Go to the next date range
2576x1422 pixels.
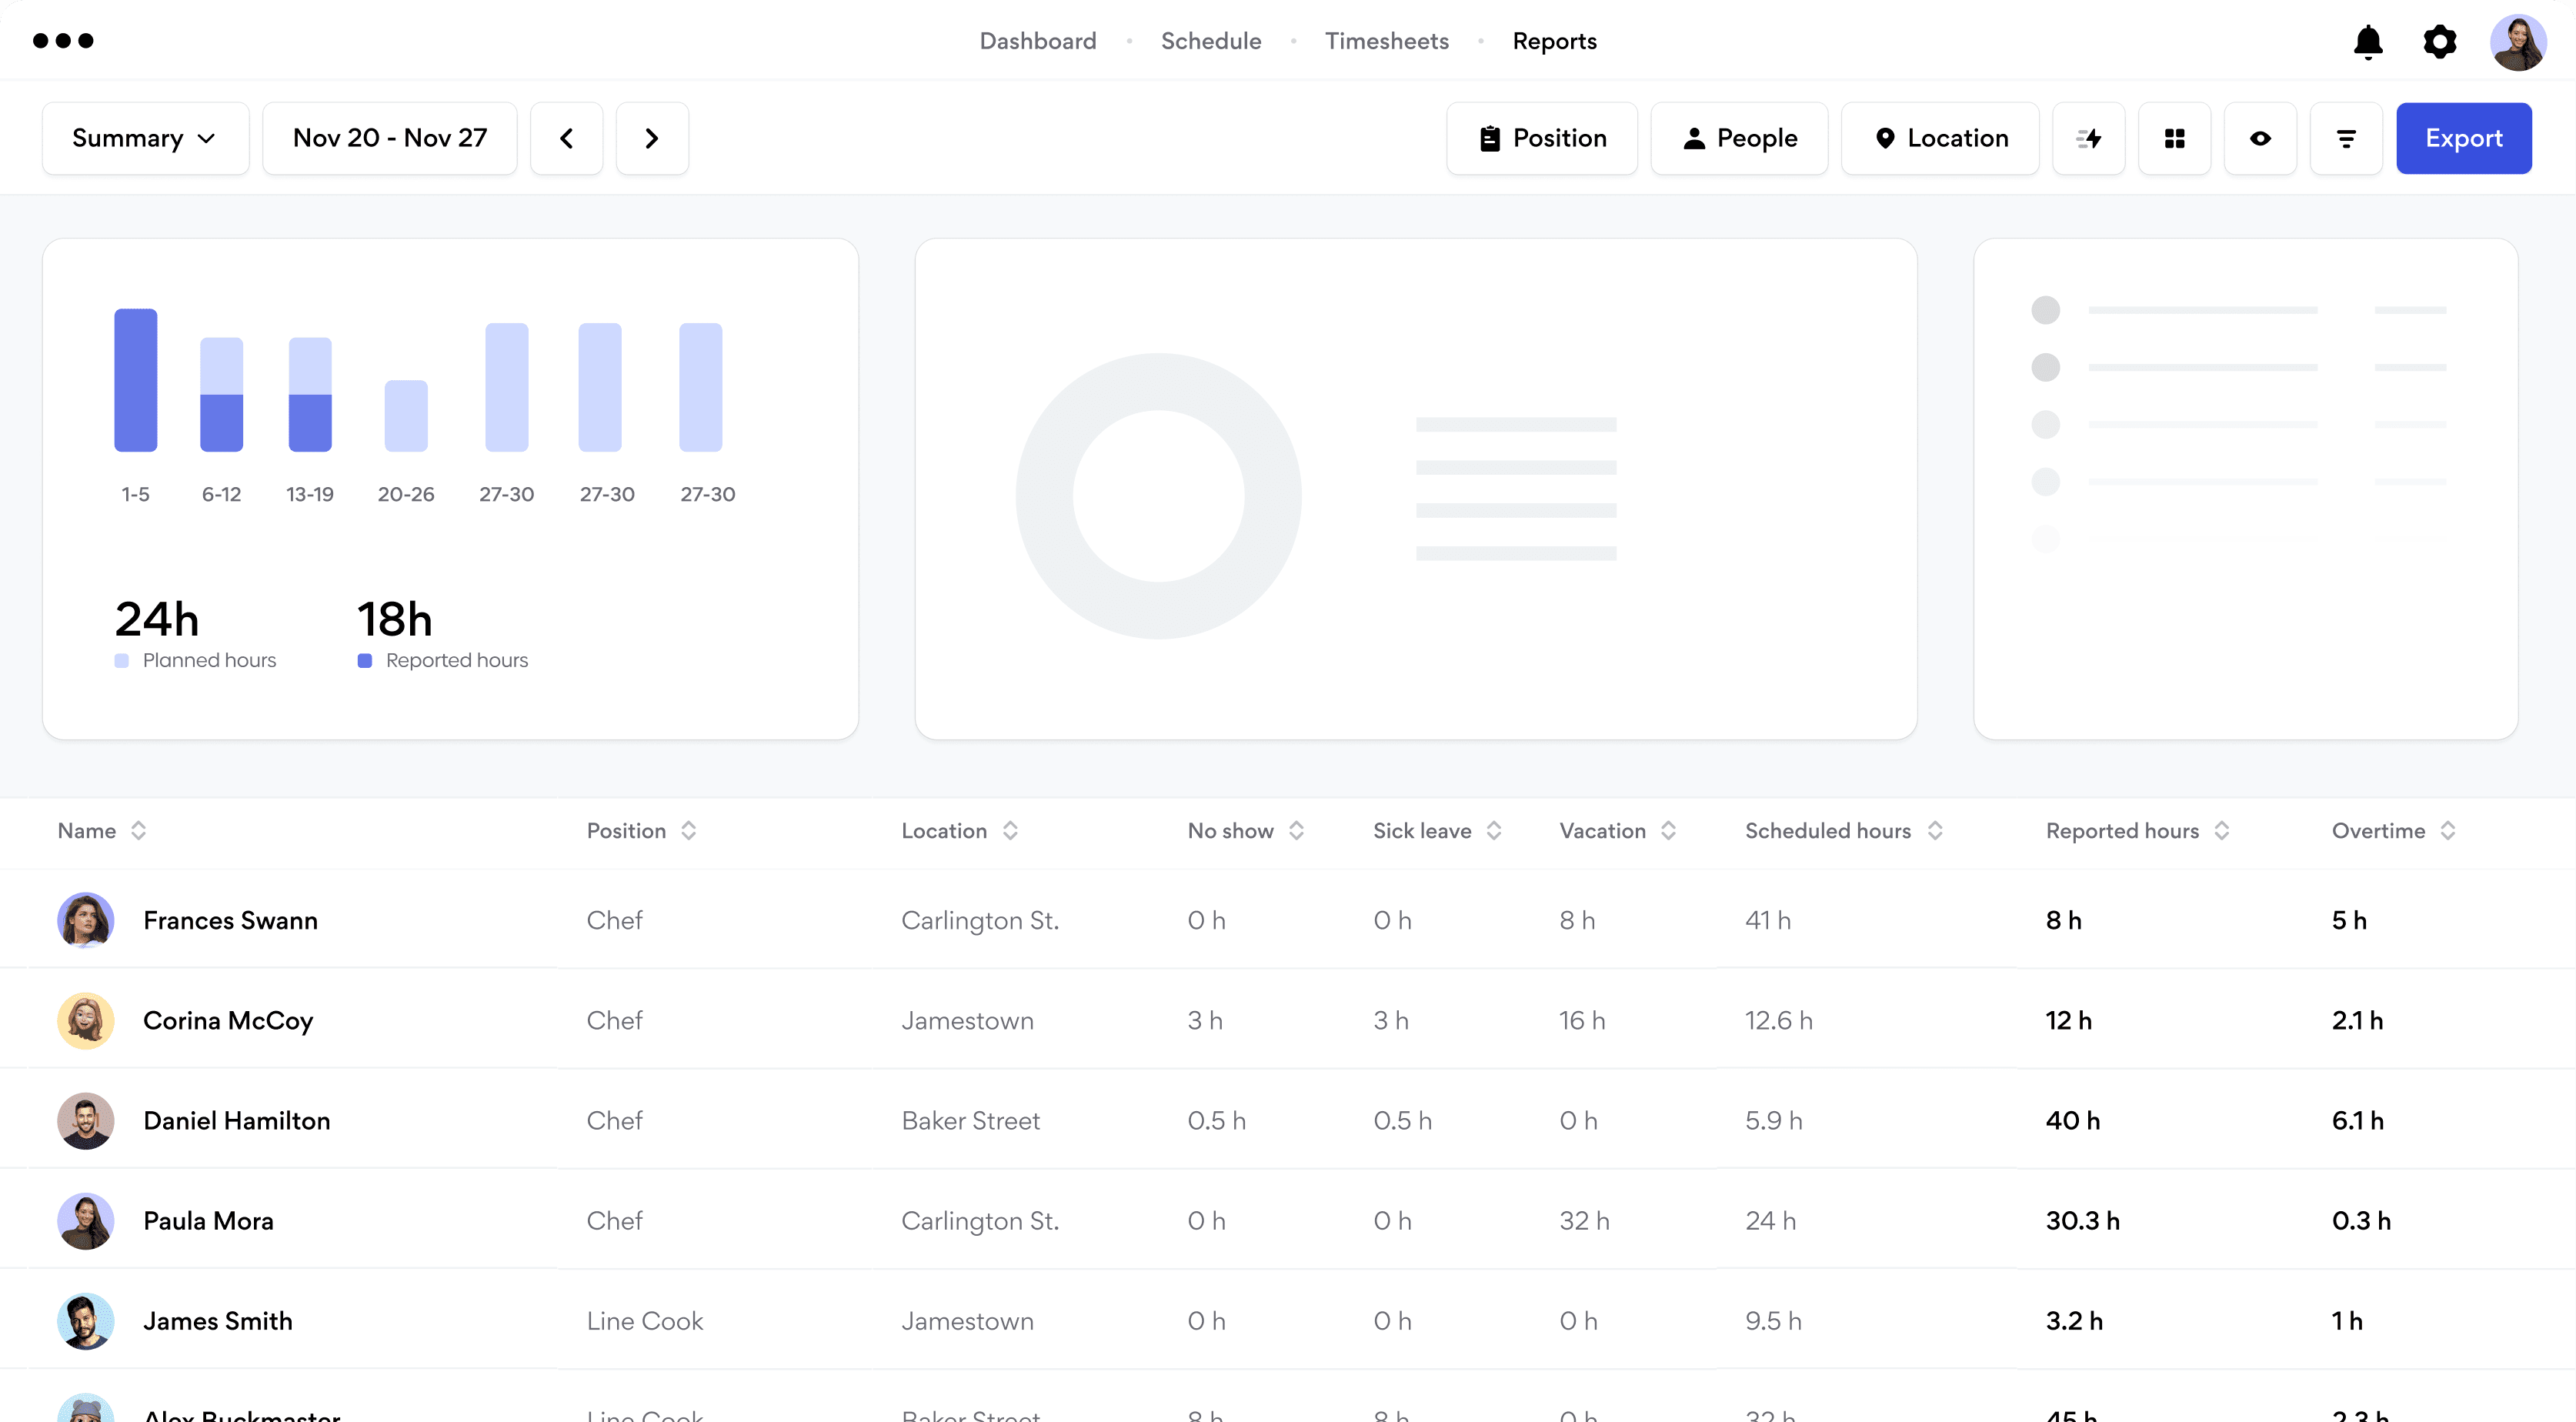click(x=652, y=138)
